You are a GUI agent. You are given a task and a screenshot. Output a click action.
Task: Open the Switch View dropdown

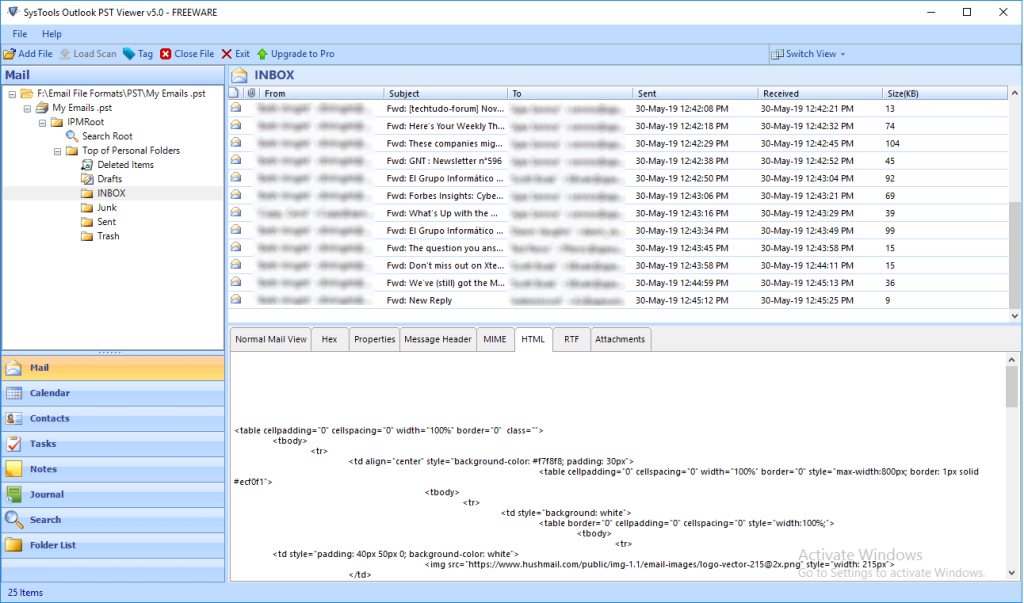click(808, 54)
